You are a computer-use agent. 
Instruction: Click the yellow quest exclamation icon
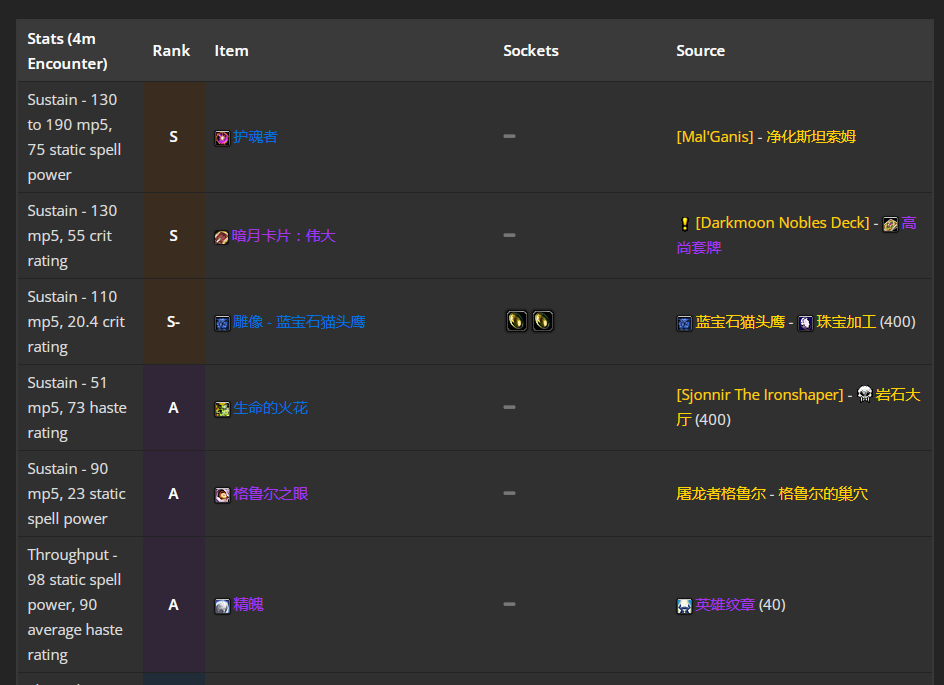pyautogui.click(x=685, y=224)
